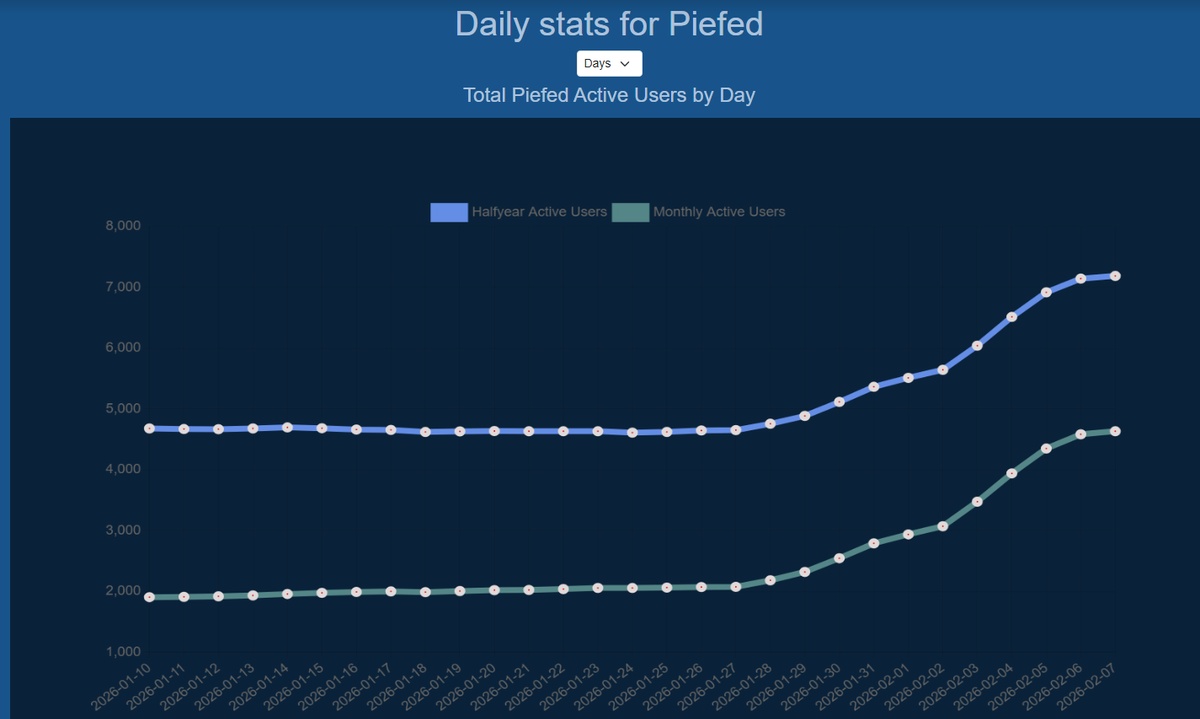Click Halfyear data point on 2026-02-02
The image size is (1200, 719).
pyautogui.click(x=943, y=370)
